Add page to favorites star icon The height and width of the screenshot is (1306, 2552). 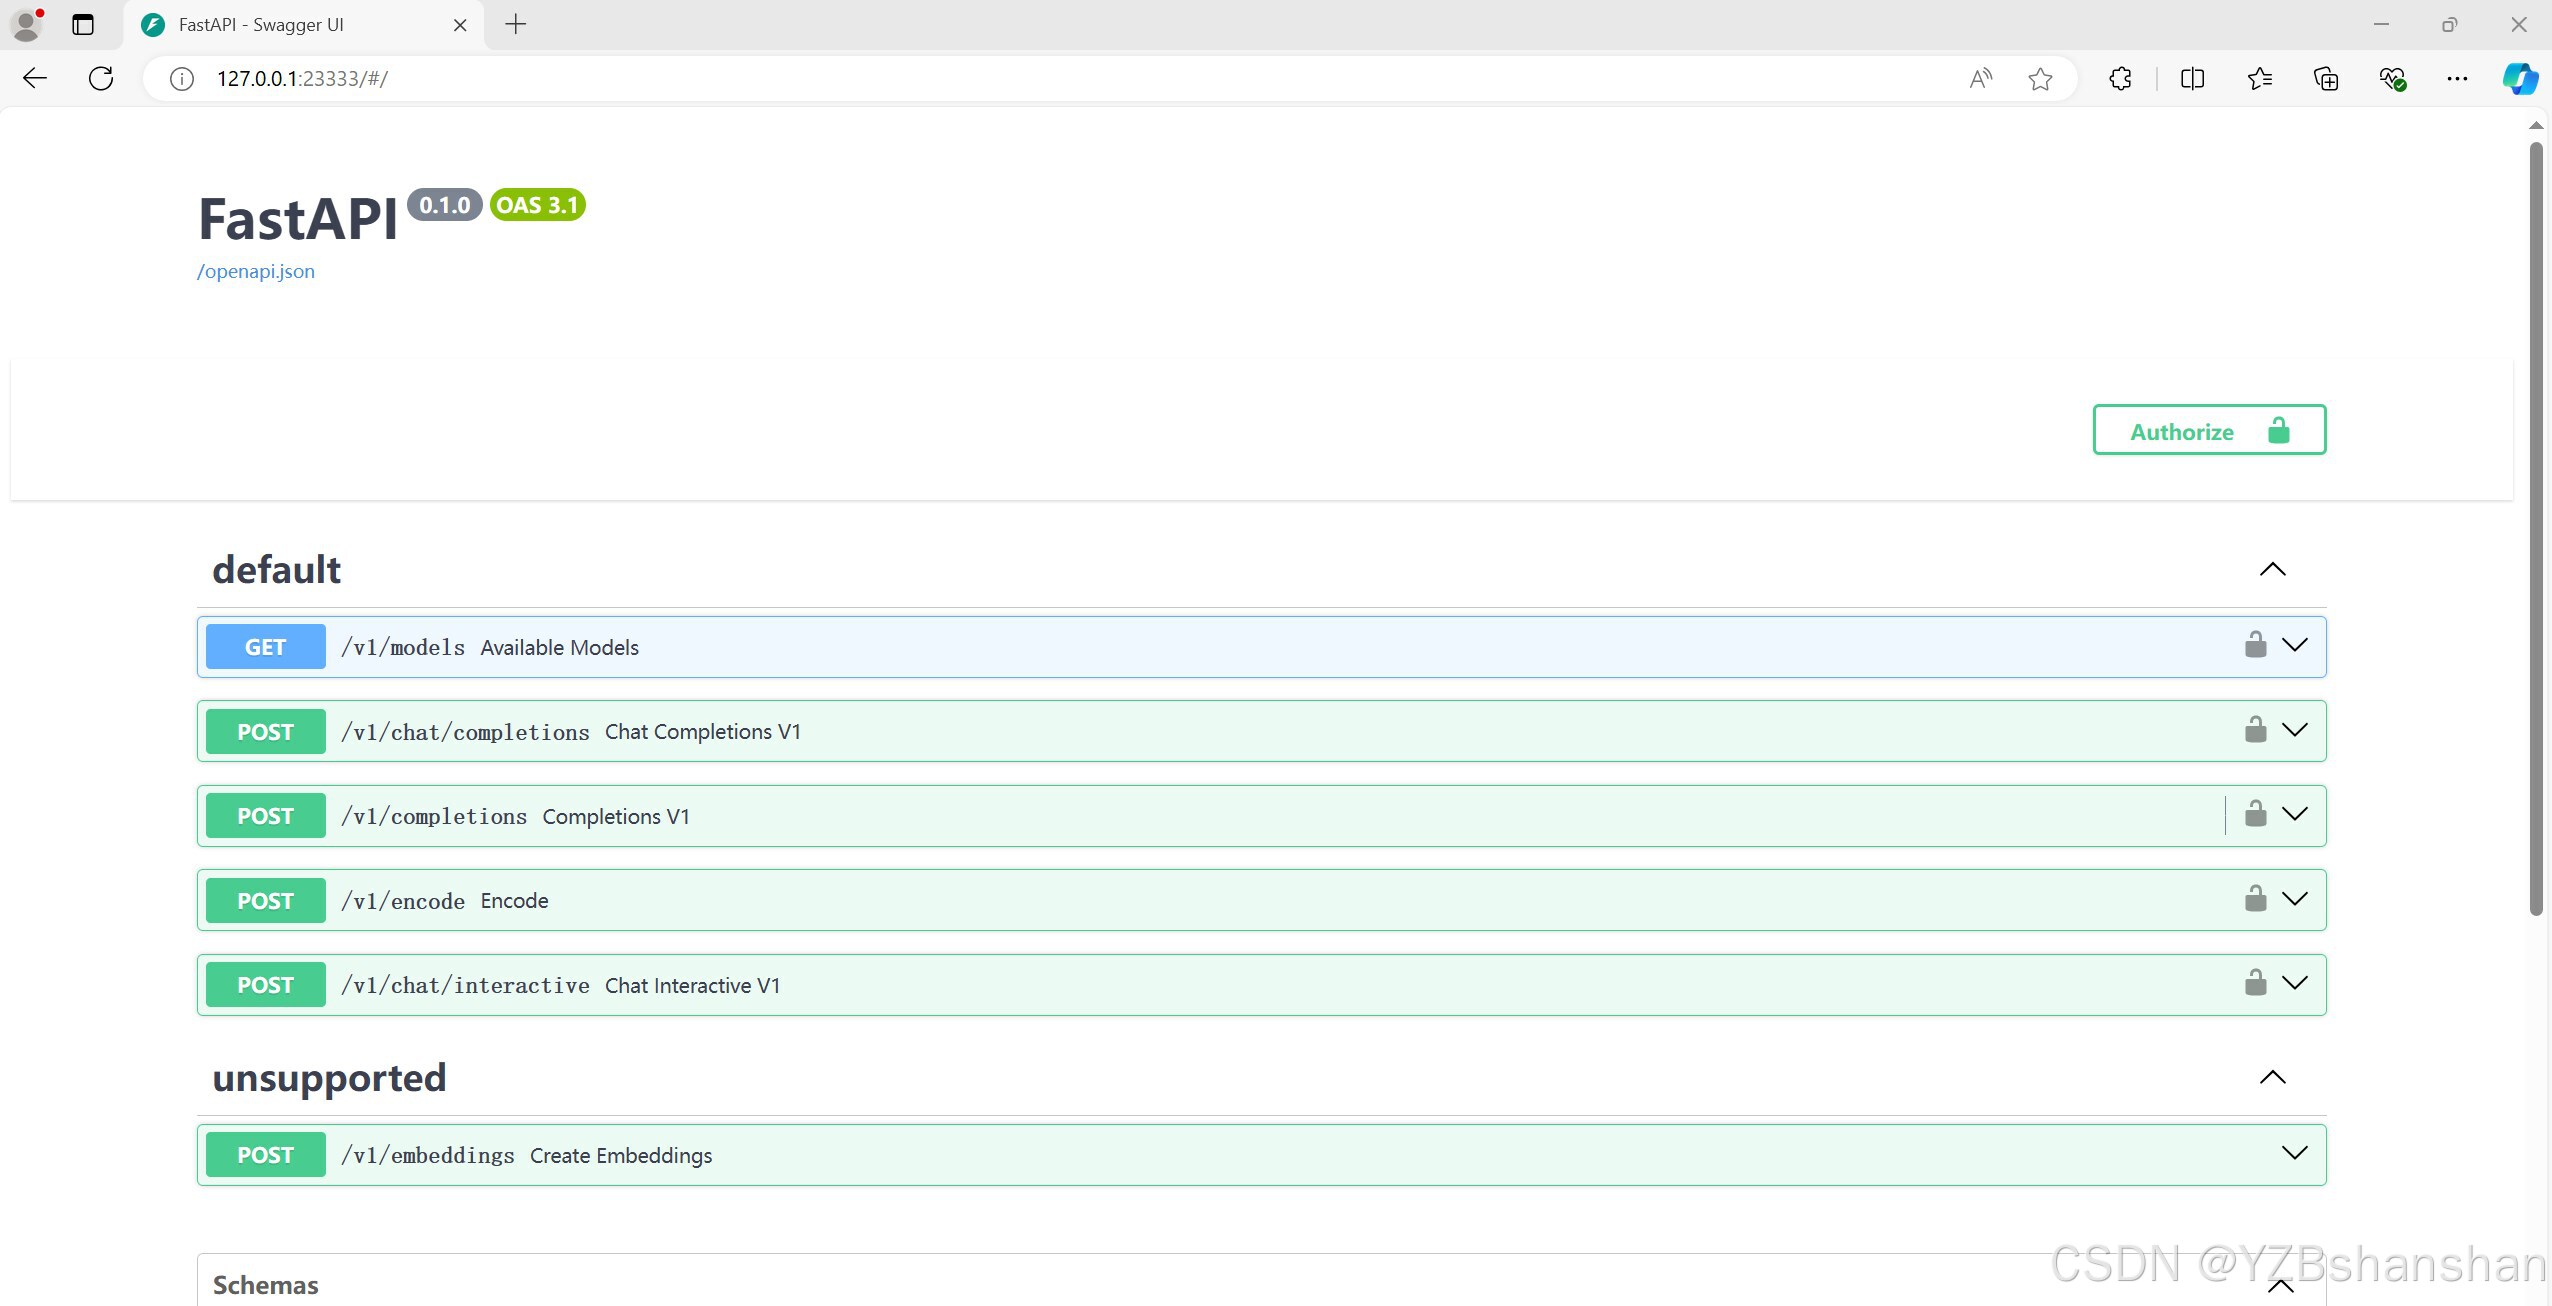tap(2041, 79)
